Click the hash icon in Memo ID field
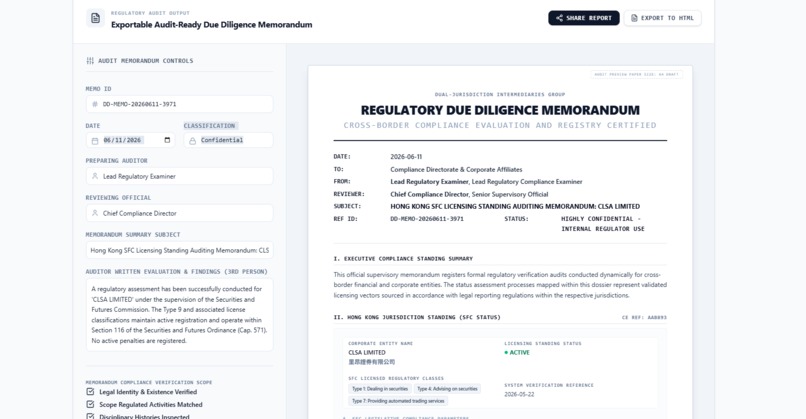The width and height of the screenshot is (806, 419). point(95,104)
